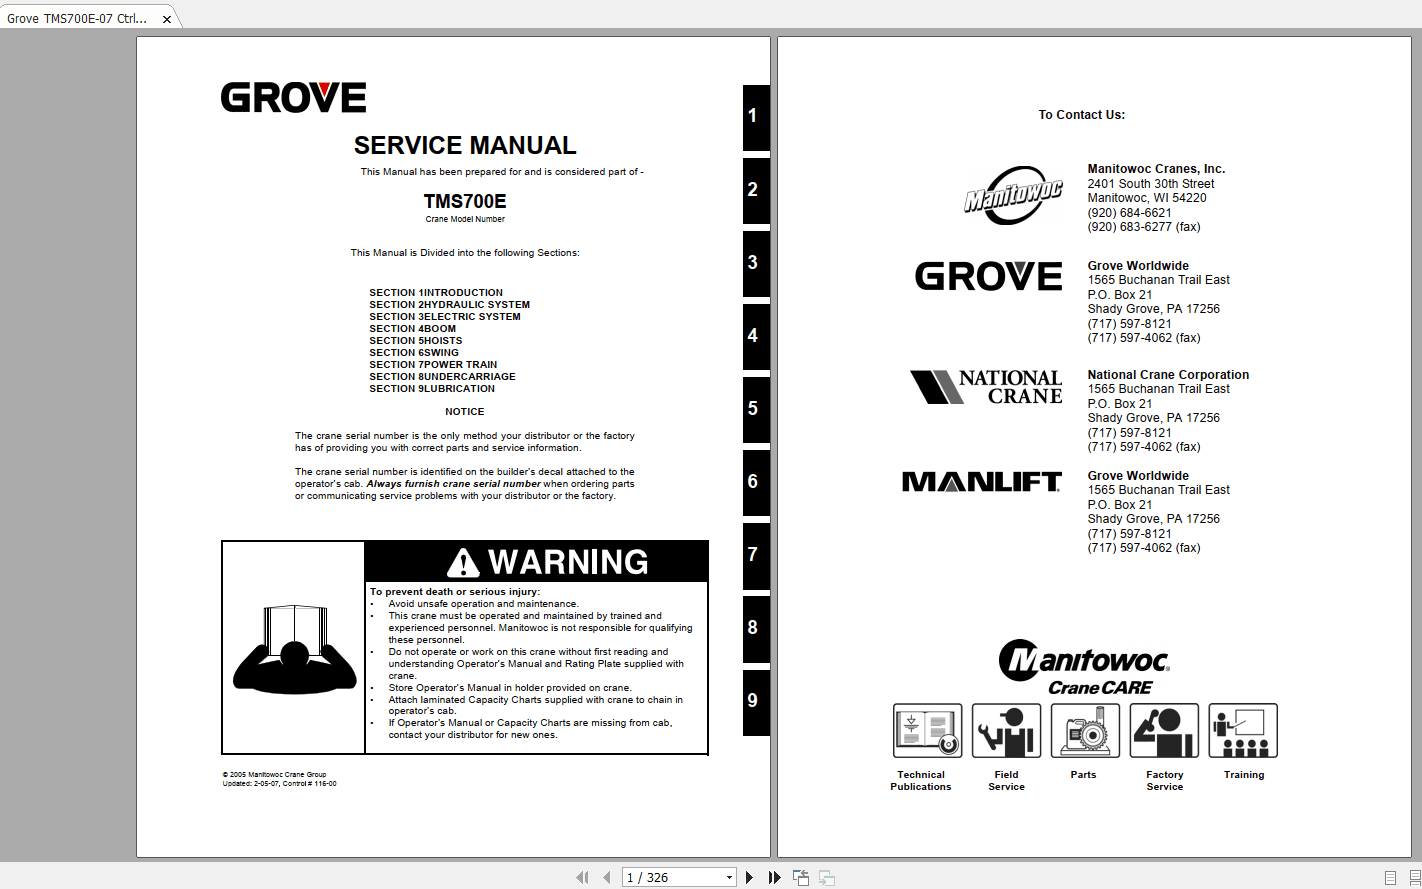Open the page number dropdown
1422x889 pixels.
[x=727, y=877]
